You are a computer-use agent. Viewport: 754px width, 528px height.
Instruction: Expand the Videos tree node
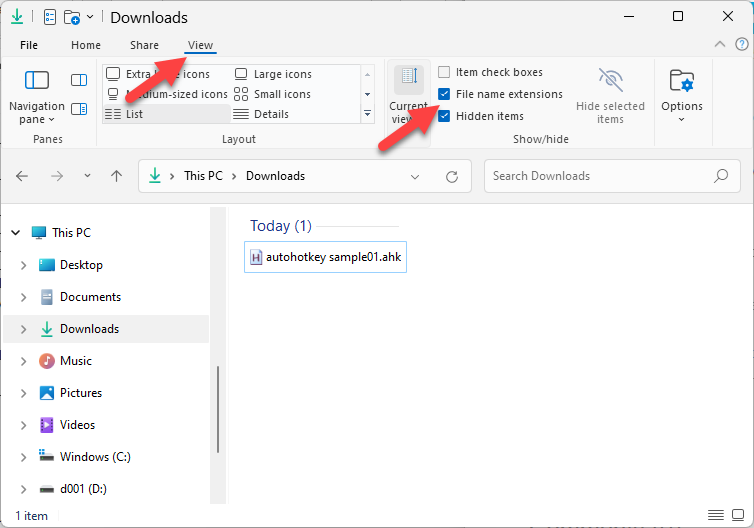coord(23,425)
